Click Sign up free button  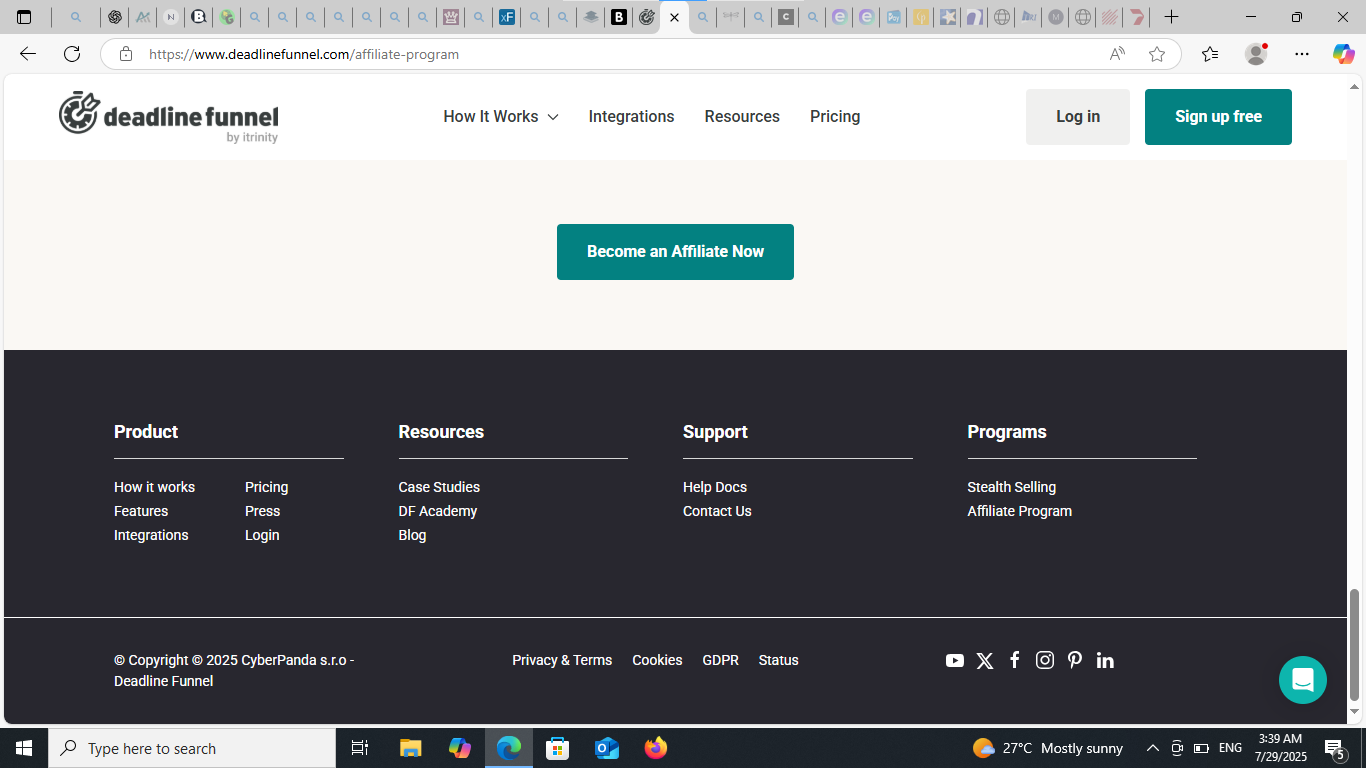(x=1218, y=117)
